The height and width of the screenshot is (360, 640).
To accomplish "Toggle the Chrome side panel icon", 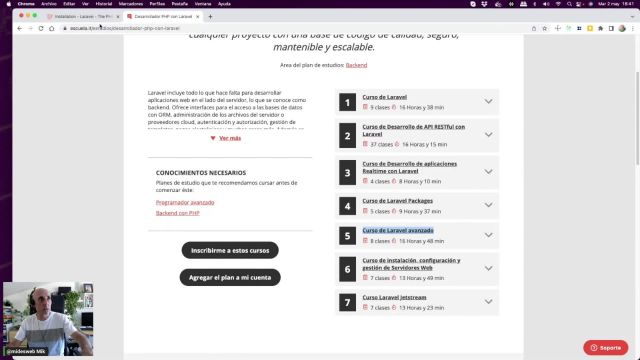I will pyautogui.click(x=611, y=28).
